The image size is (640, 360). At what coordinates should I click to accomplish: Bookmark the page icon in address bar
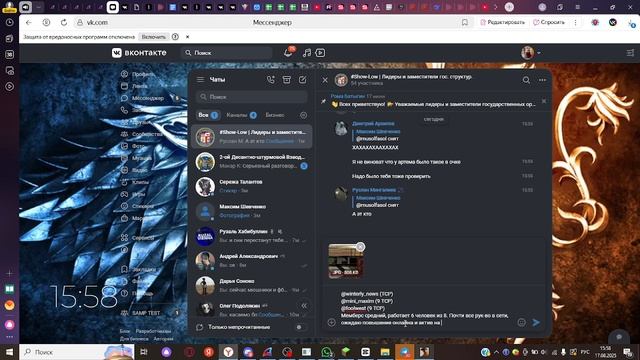[x=464, y=22]
